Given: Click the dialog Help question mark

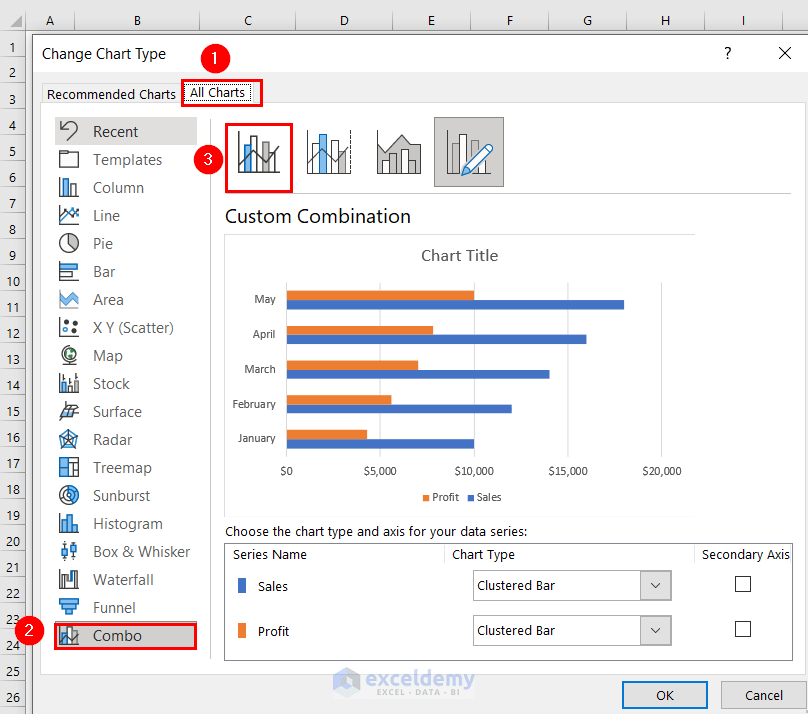Looking at the screenshot, I should (727, 53).
